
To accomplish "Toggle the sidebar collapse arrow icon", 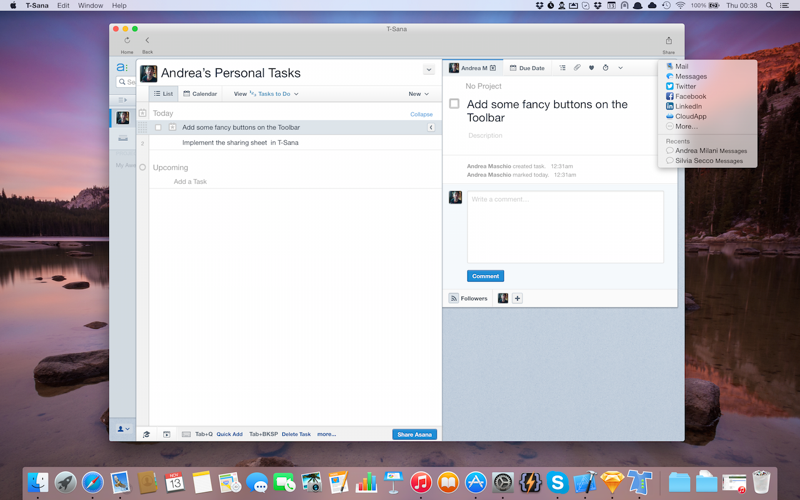I will 122,100.
